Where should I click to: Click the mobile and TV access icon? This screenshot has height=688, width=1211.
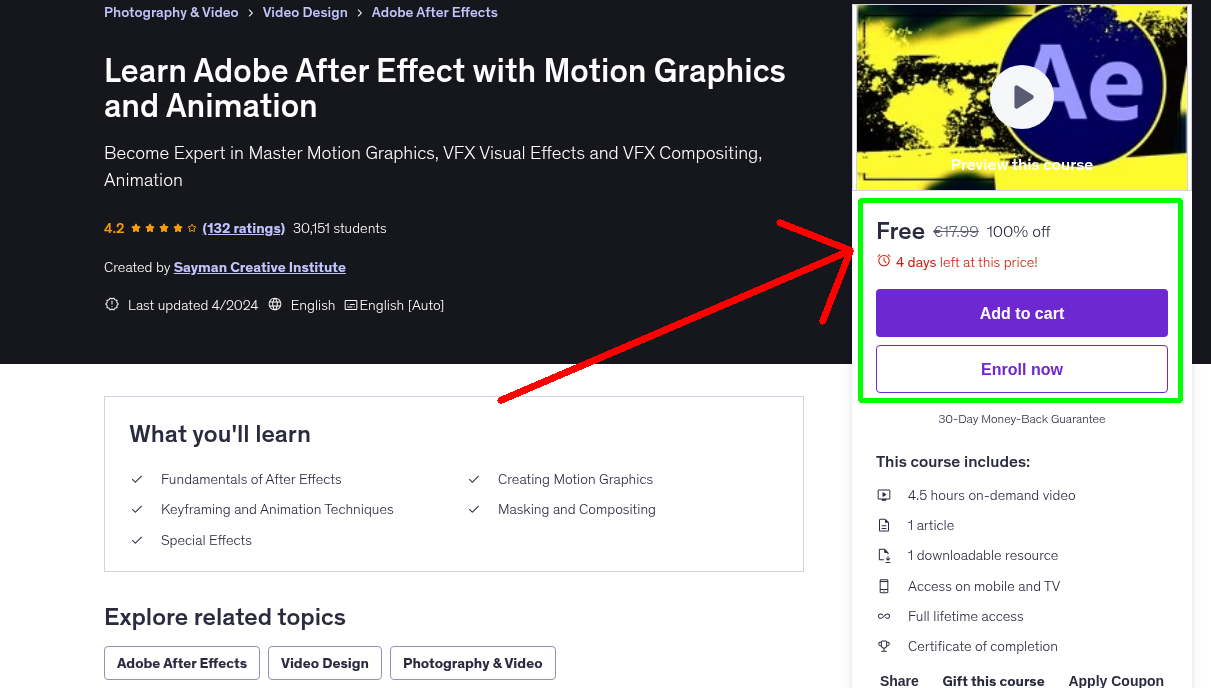884,586
